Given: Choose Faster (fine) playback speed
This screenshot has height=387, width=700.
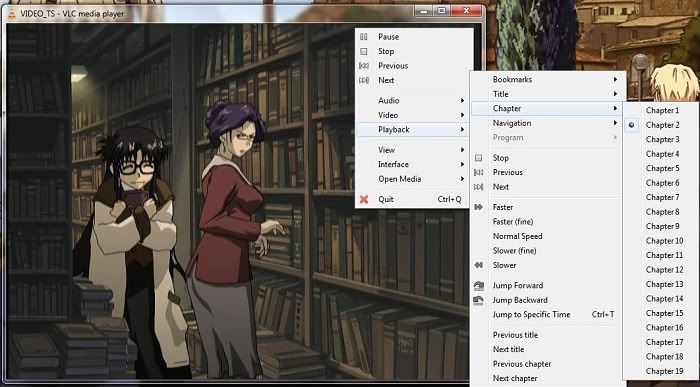Looking at the screenshot, I should tap(546, 222).
